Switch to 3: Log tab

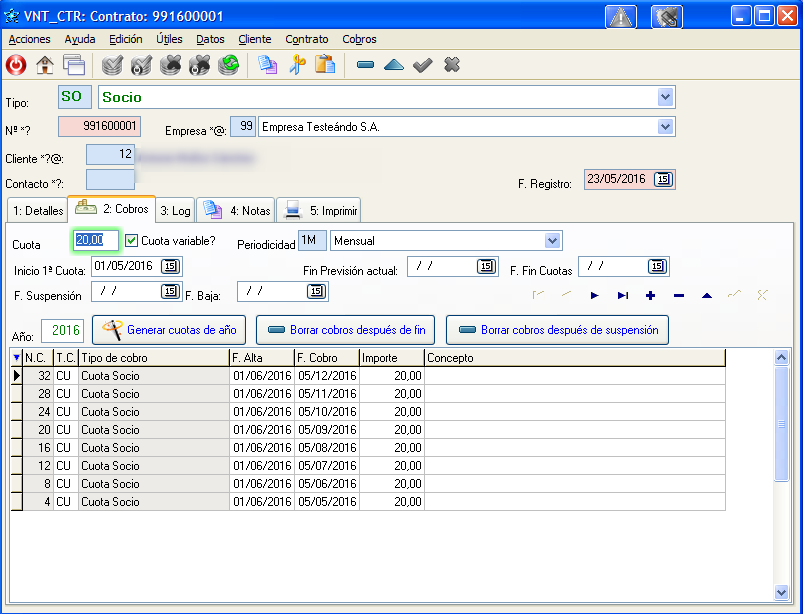click(175, 210)
